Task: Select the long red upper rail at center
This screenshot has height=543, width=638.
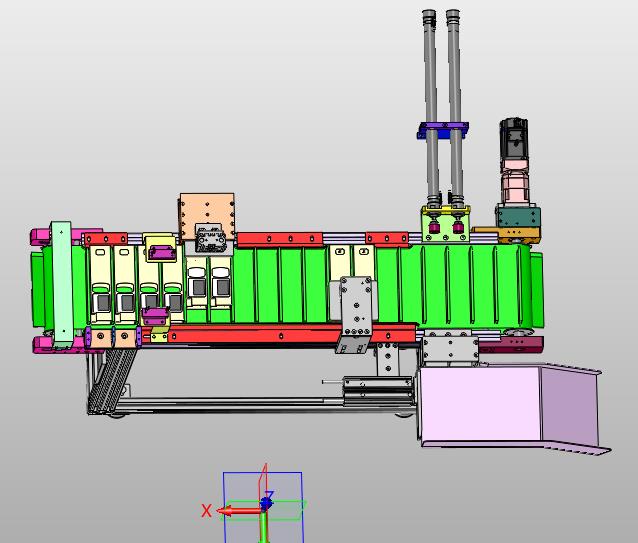Action: pos(280,239)
